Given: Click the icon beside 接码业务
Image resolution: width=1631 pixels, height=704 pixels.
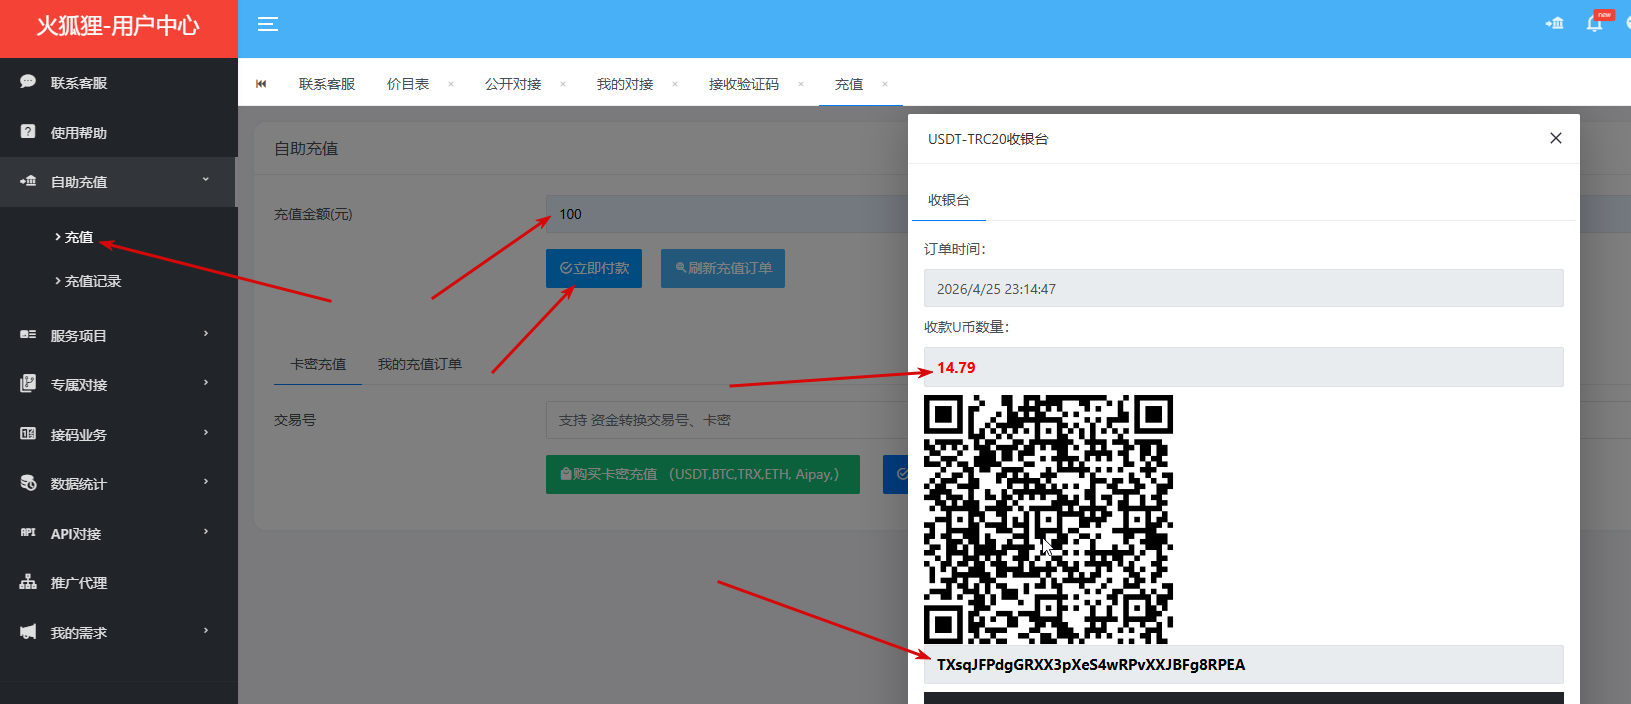Looking at the screenshot, I should point(28,434).
